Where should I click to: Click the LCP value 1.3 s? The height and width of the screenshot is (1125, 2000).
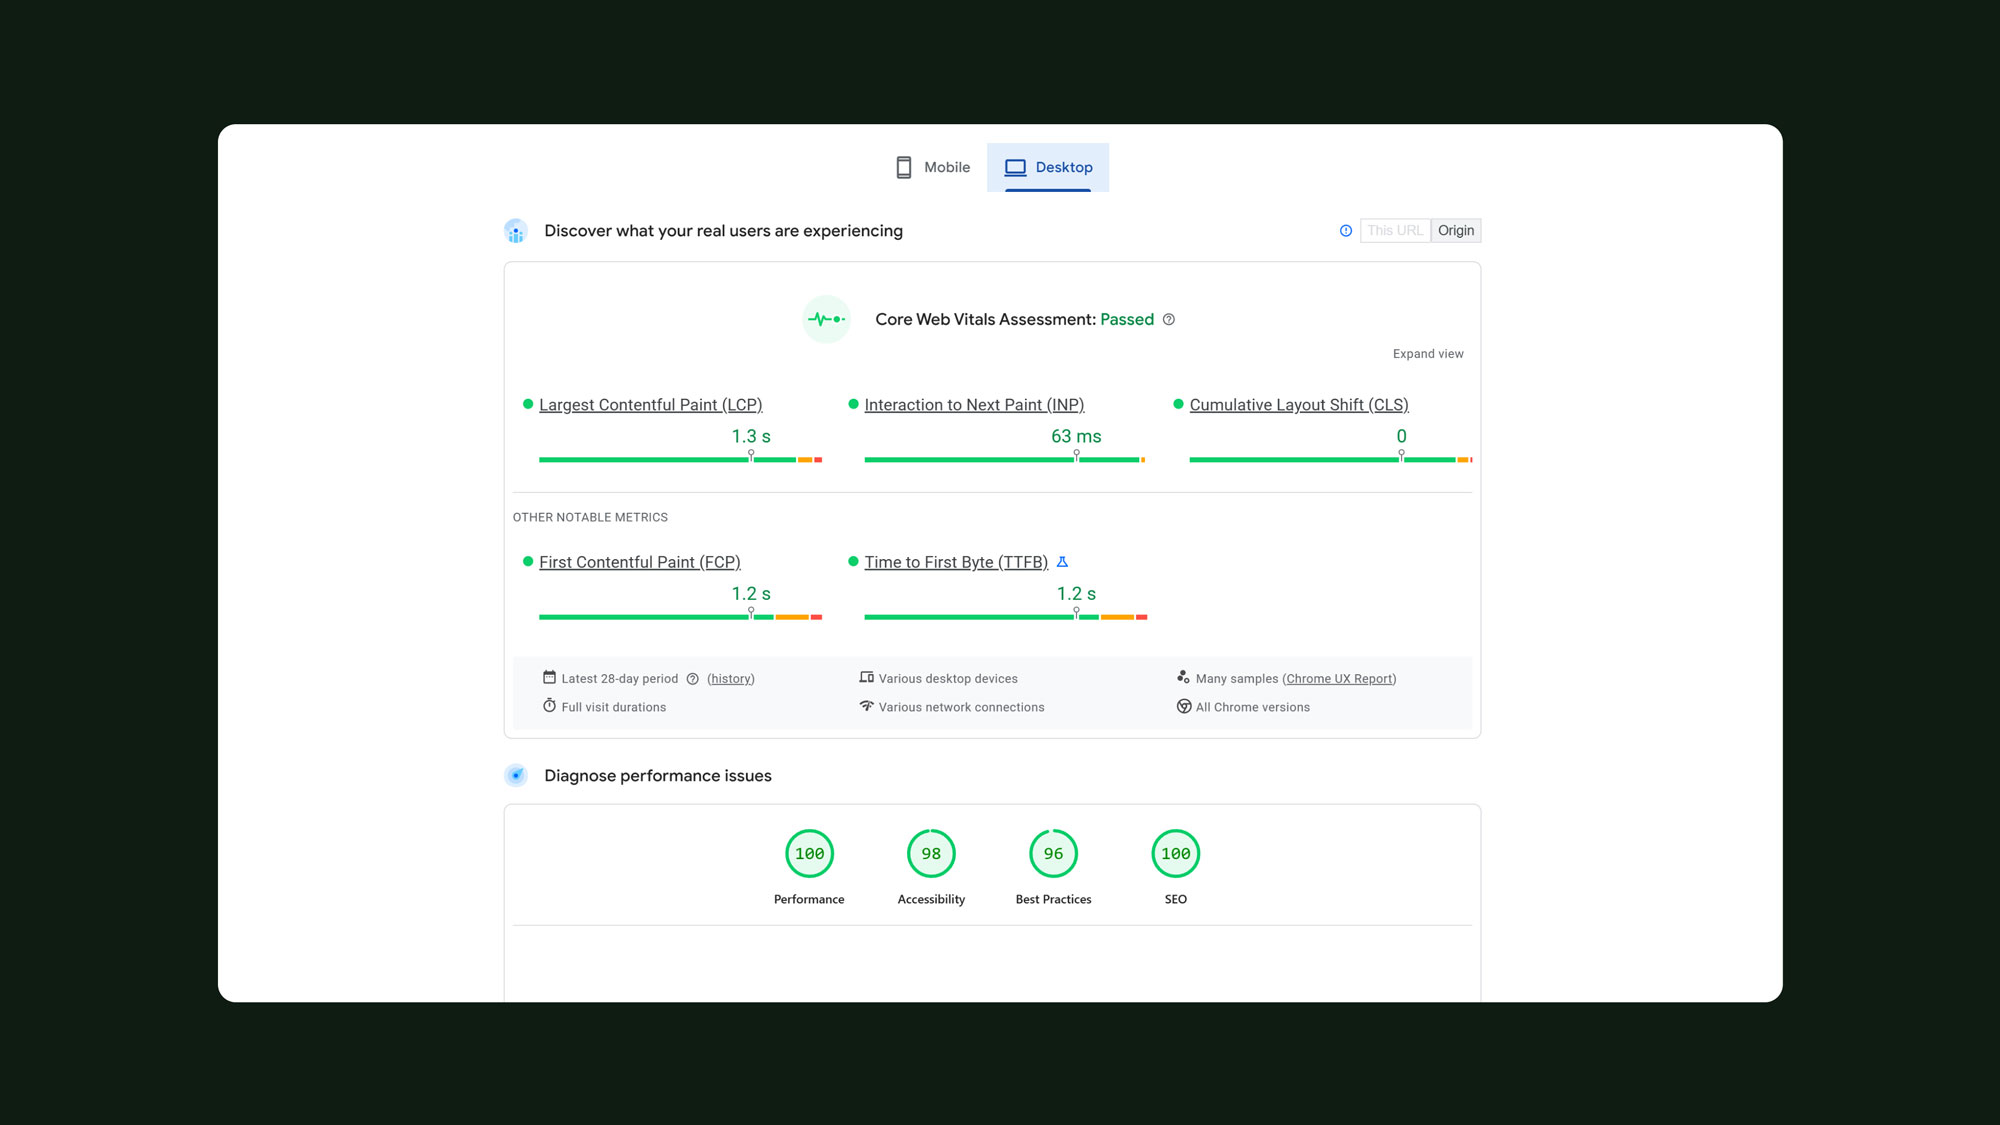click(751, 437)
